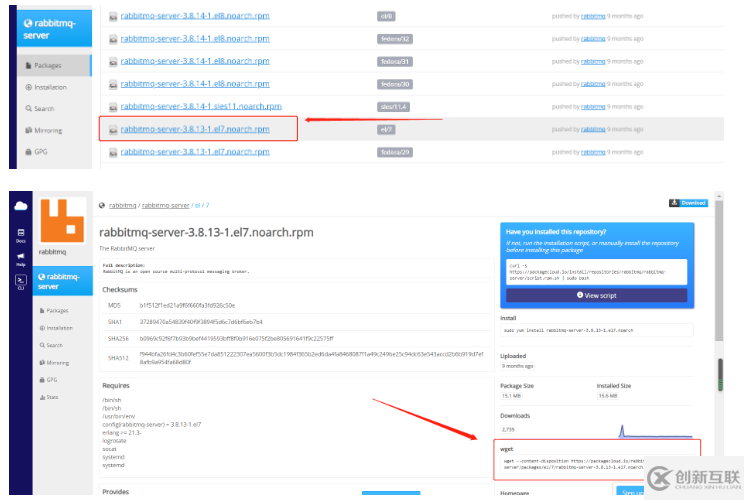Open Stats in the detail page sidebar
This screenshot has height=500, width=744.
pyautogui.click(x=49, y=397)
